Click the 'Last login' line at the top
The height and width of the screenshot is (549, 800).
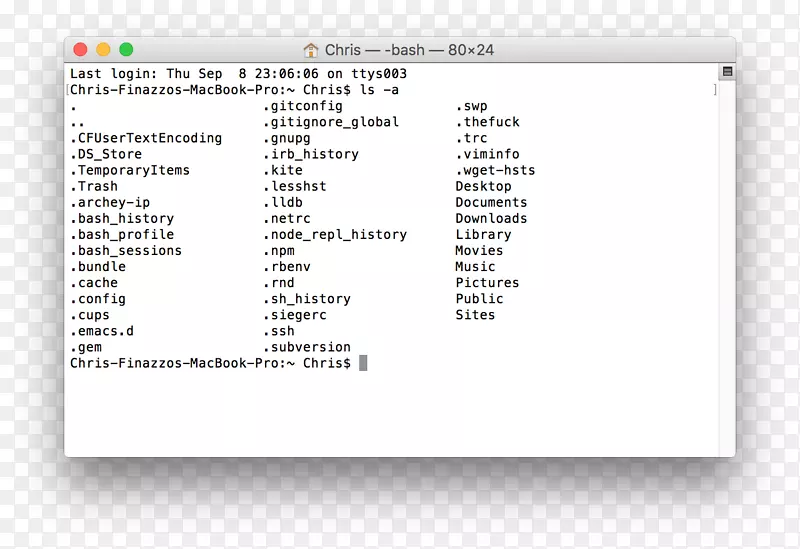(x=238, y=74)
